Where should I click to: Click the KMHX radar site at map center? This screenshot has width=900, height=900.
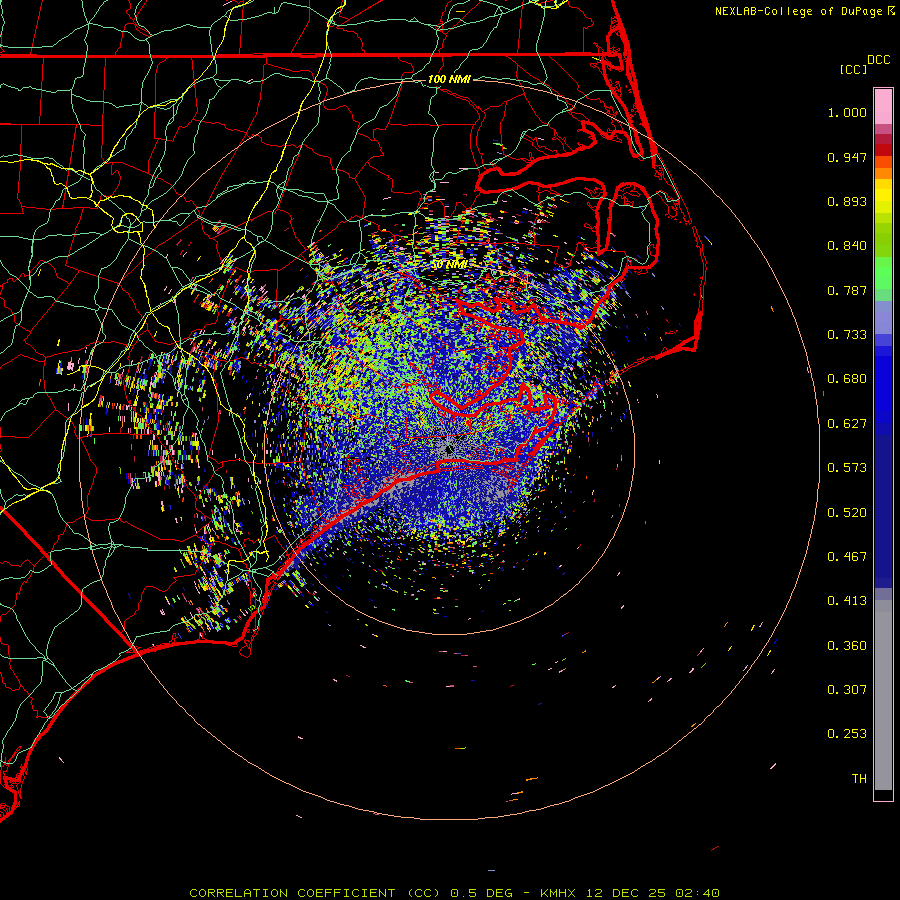pos(449,449)
